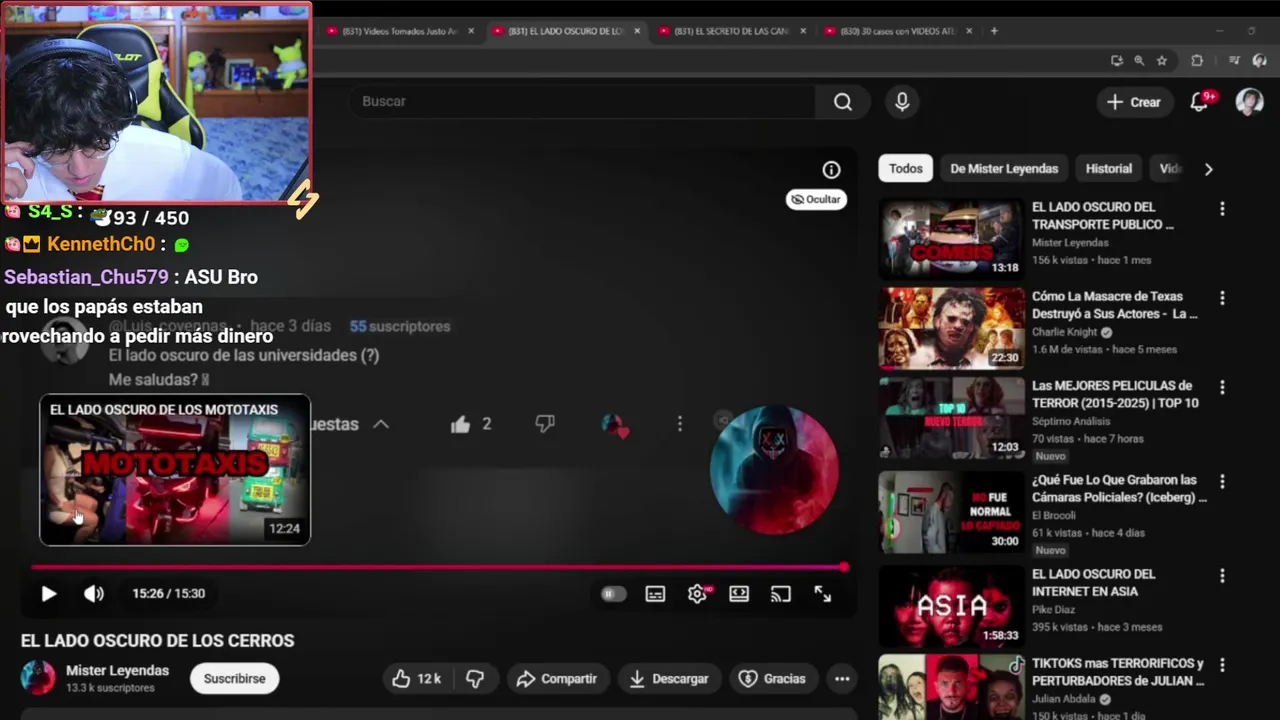Select De Mister Leyendas chip
This screenshot has width=1280, height=720.
[1004, 169]
